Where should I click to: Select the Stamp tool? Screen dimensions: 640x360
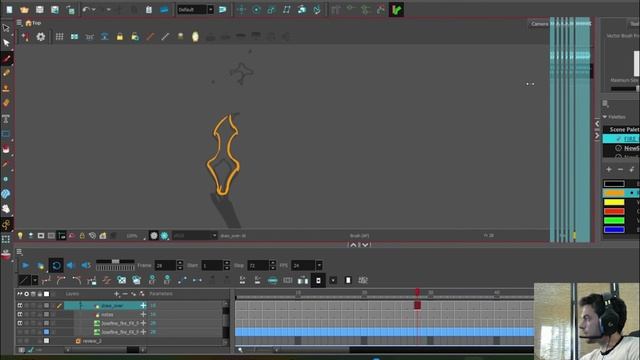coord(6,88)
